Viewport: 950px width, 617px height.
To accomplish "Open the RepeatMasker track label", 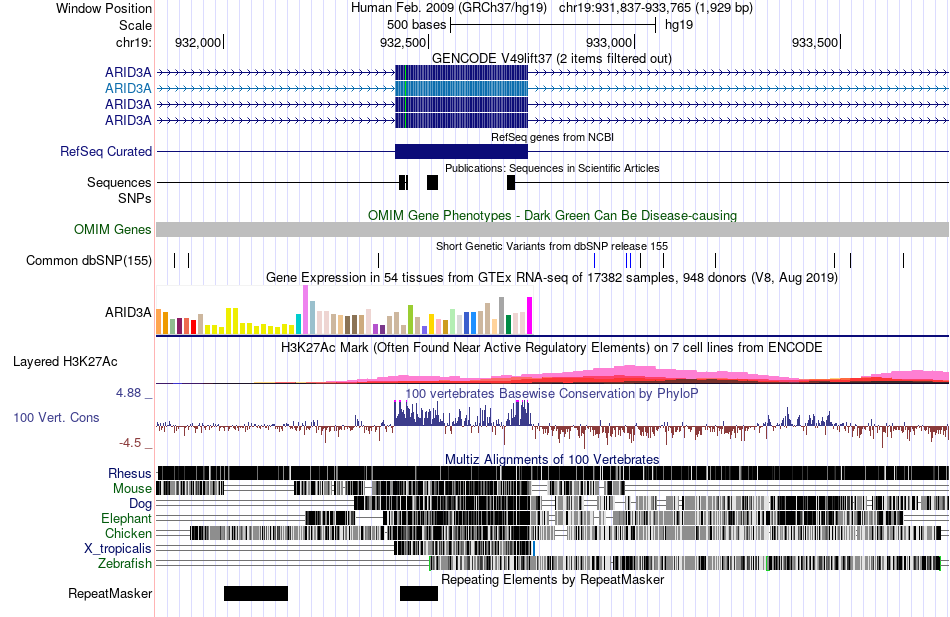I will pos(110,594).
